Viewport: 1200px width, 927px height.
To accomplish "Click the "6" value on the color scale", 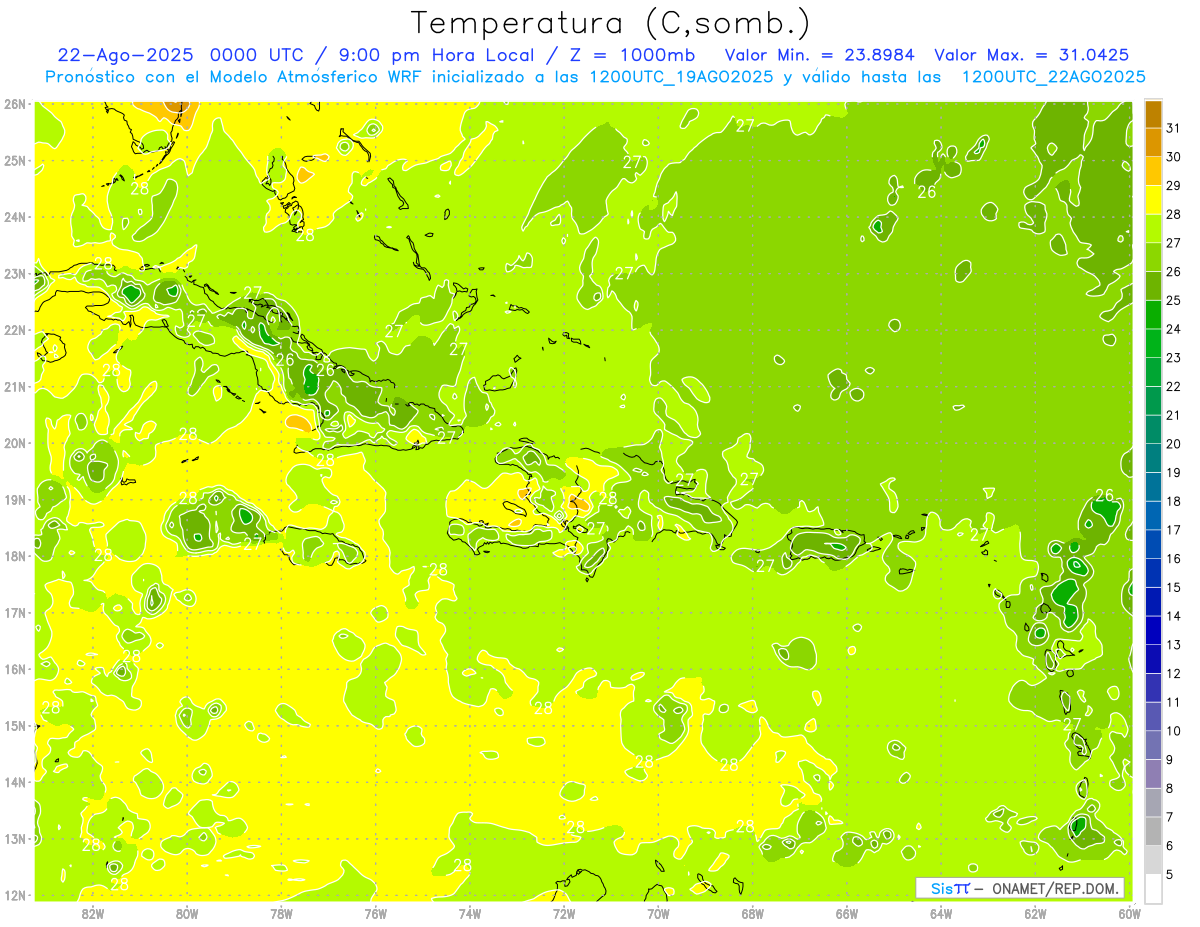I will point(1170,846).
